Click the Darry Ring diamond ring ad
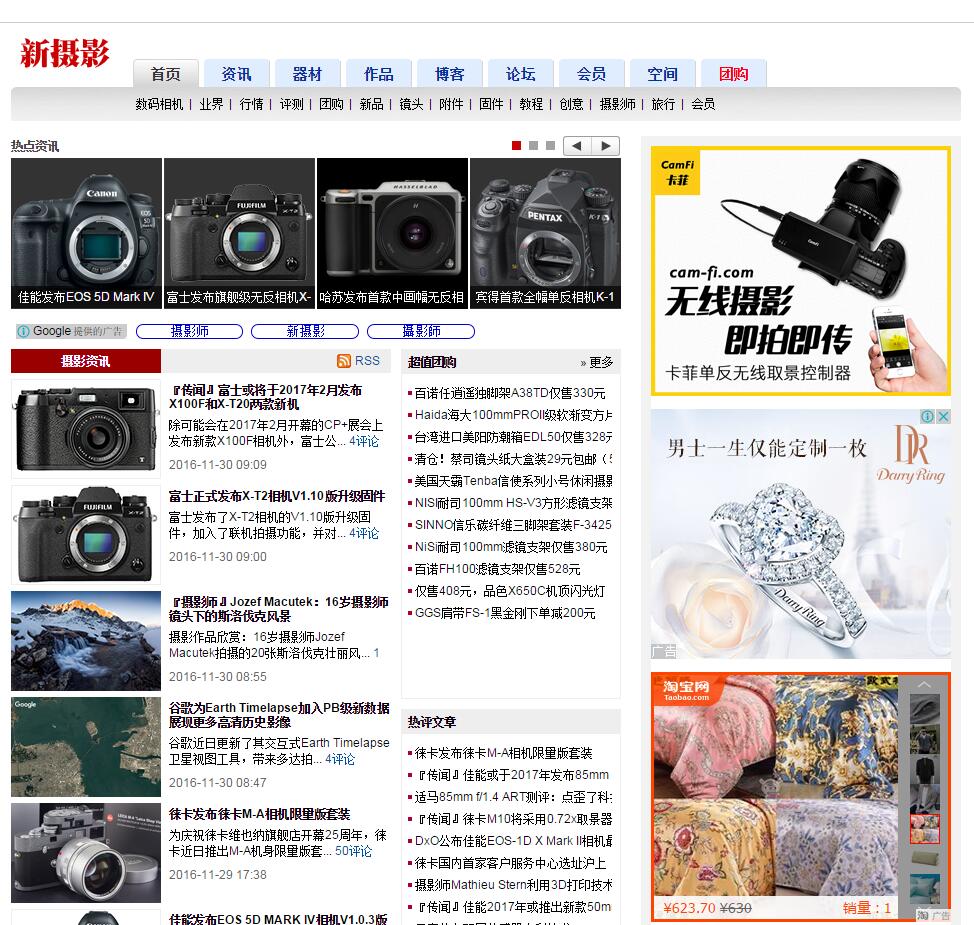The image size is (974, 925). 801,534
